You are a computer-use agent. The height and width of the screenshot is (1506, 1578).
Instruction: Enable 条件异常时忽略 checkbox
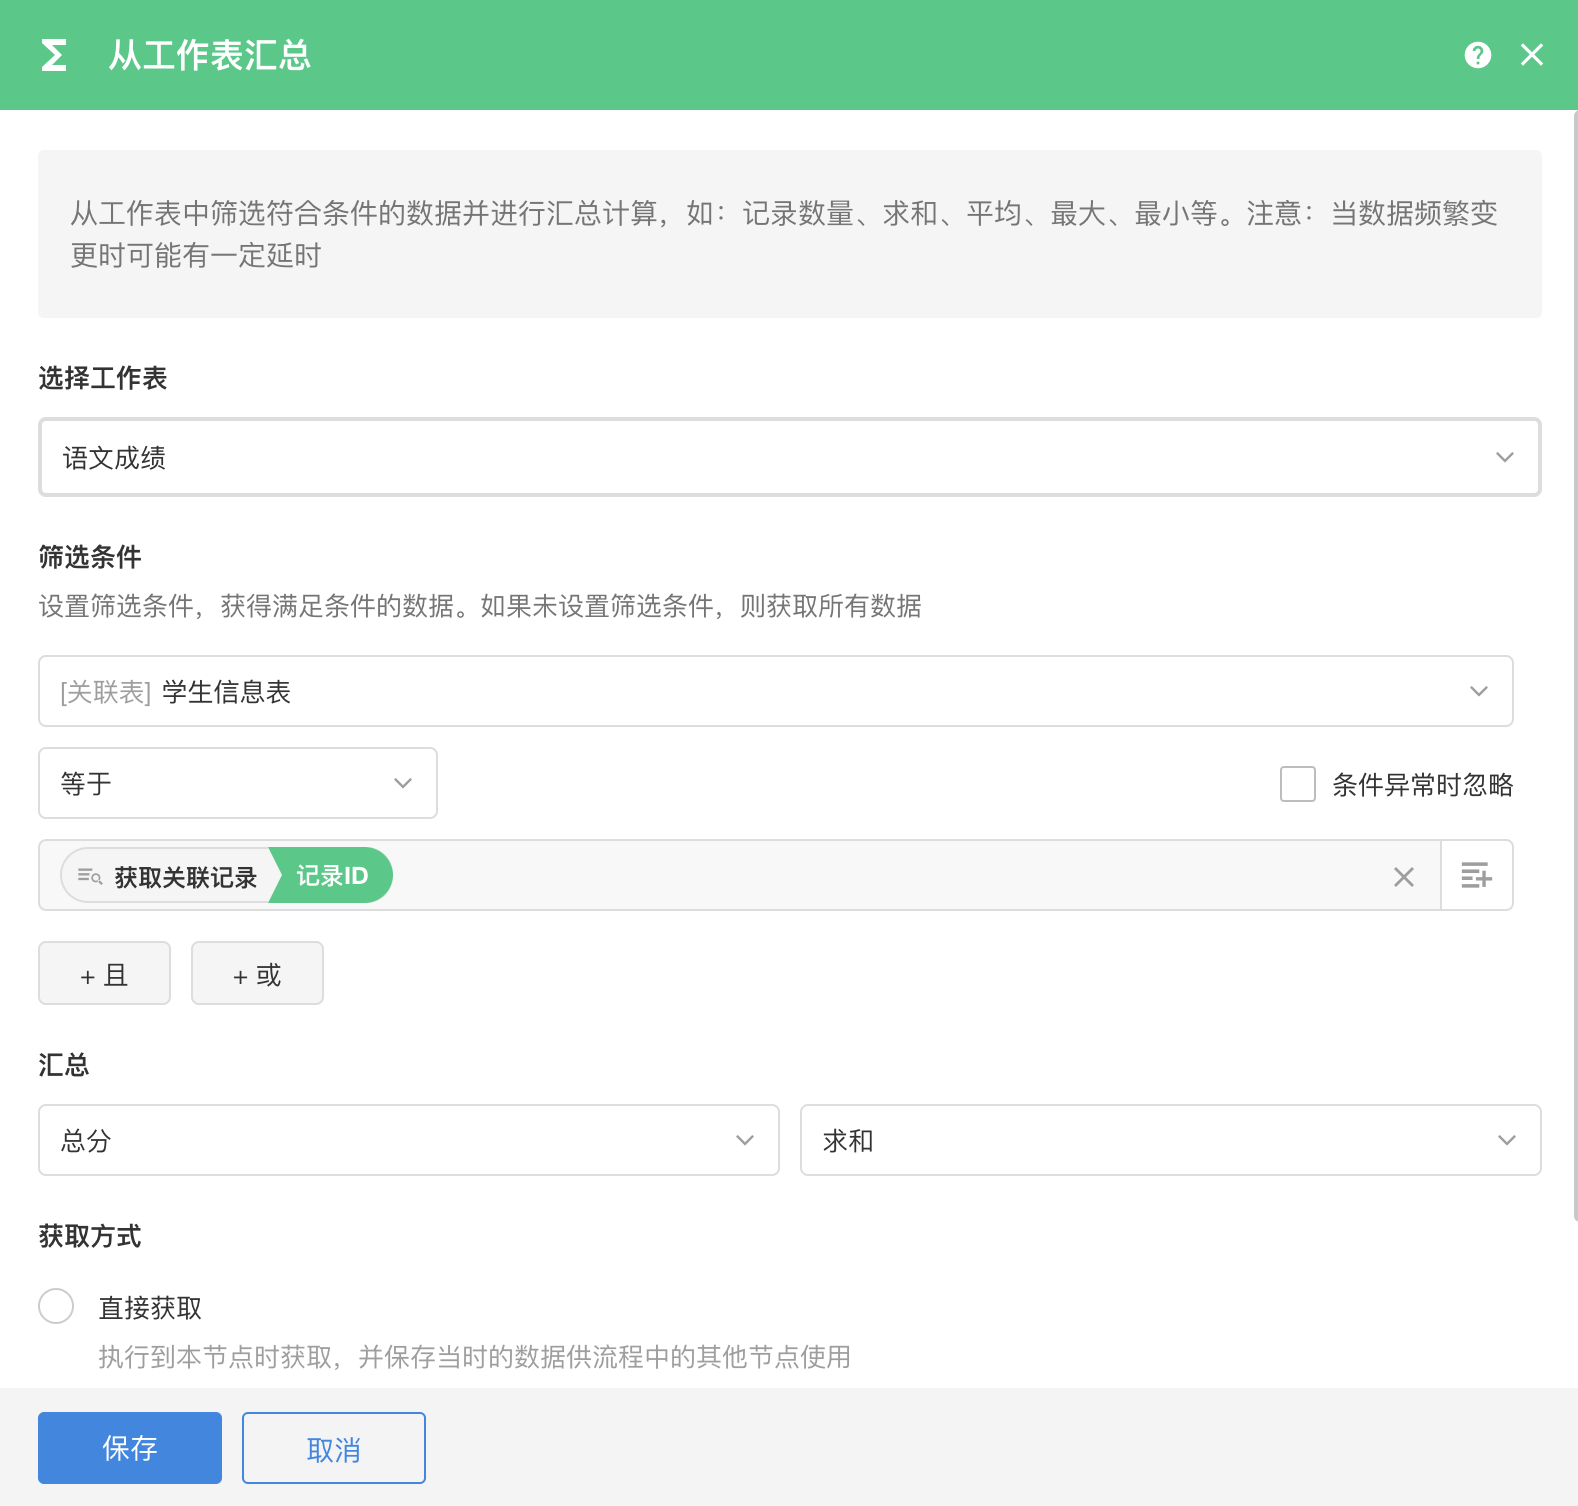coord(1298,784)
